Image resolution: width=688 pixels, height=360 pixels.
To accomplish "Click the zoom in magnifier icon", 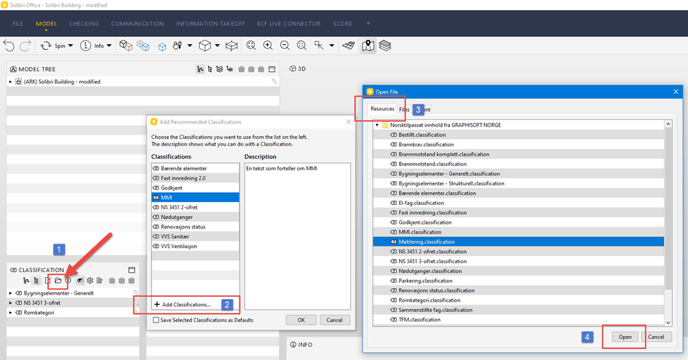I will click(268, 46).
